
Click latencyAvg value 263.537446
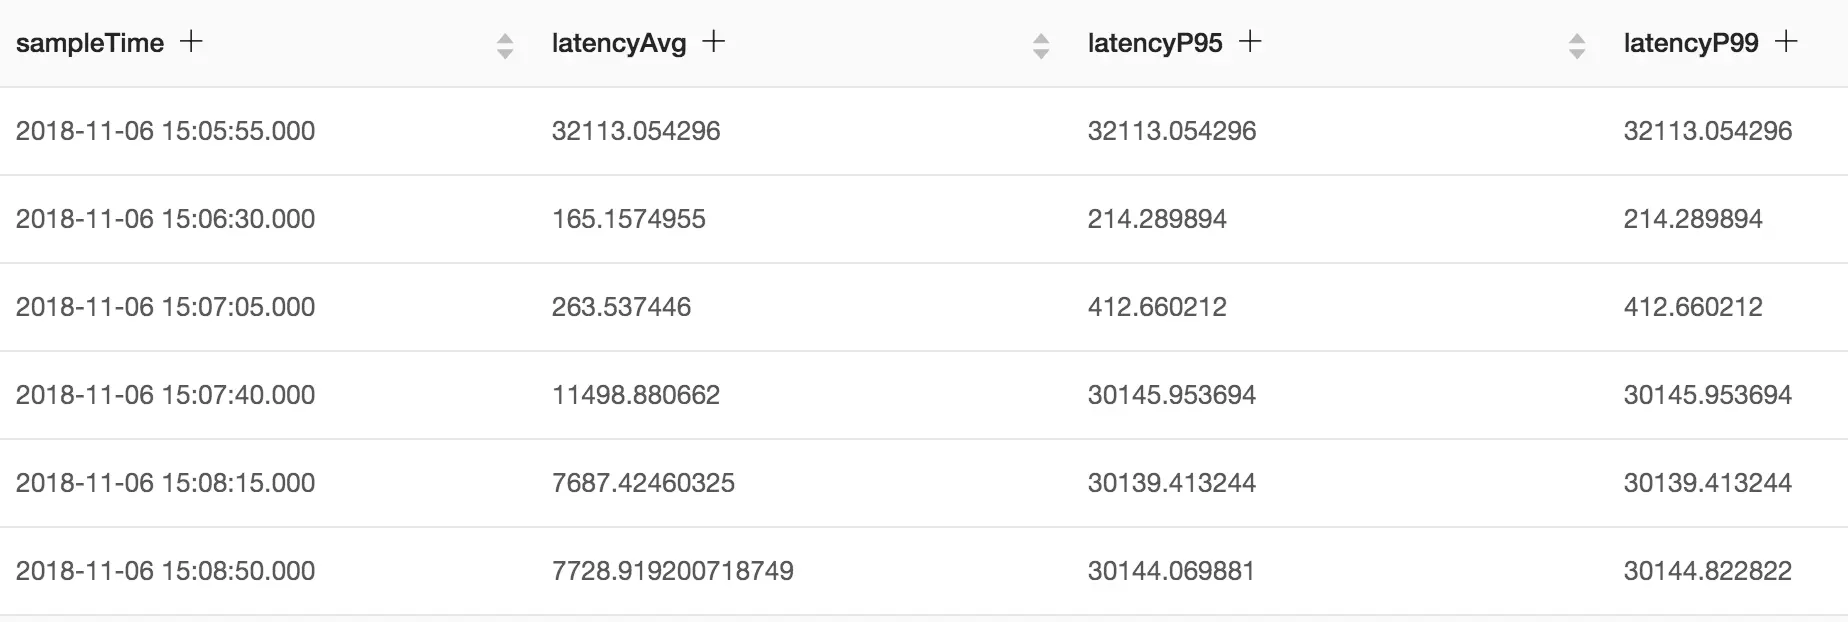coord(621,307)
